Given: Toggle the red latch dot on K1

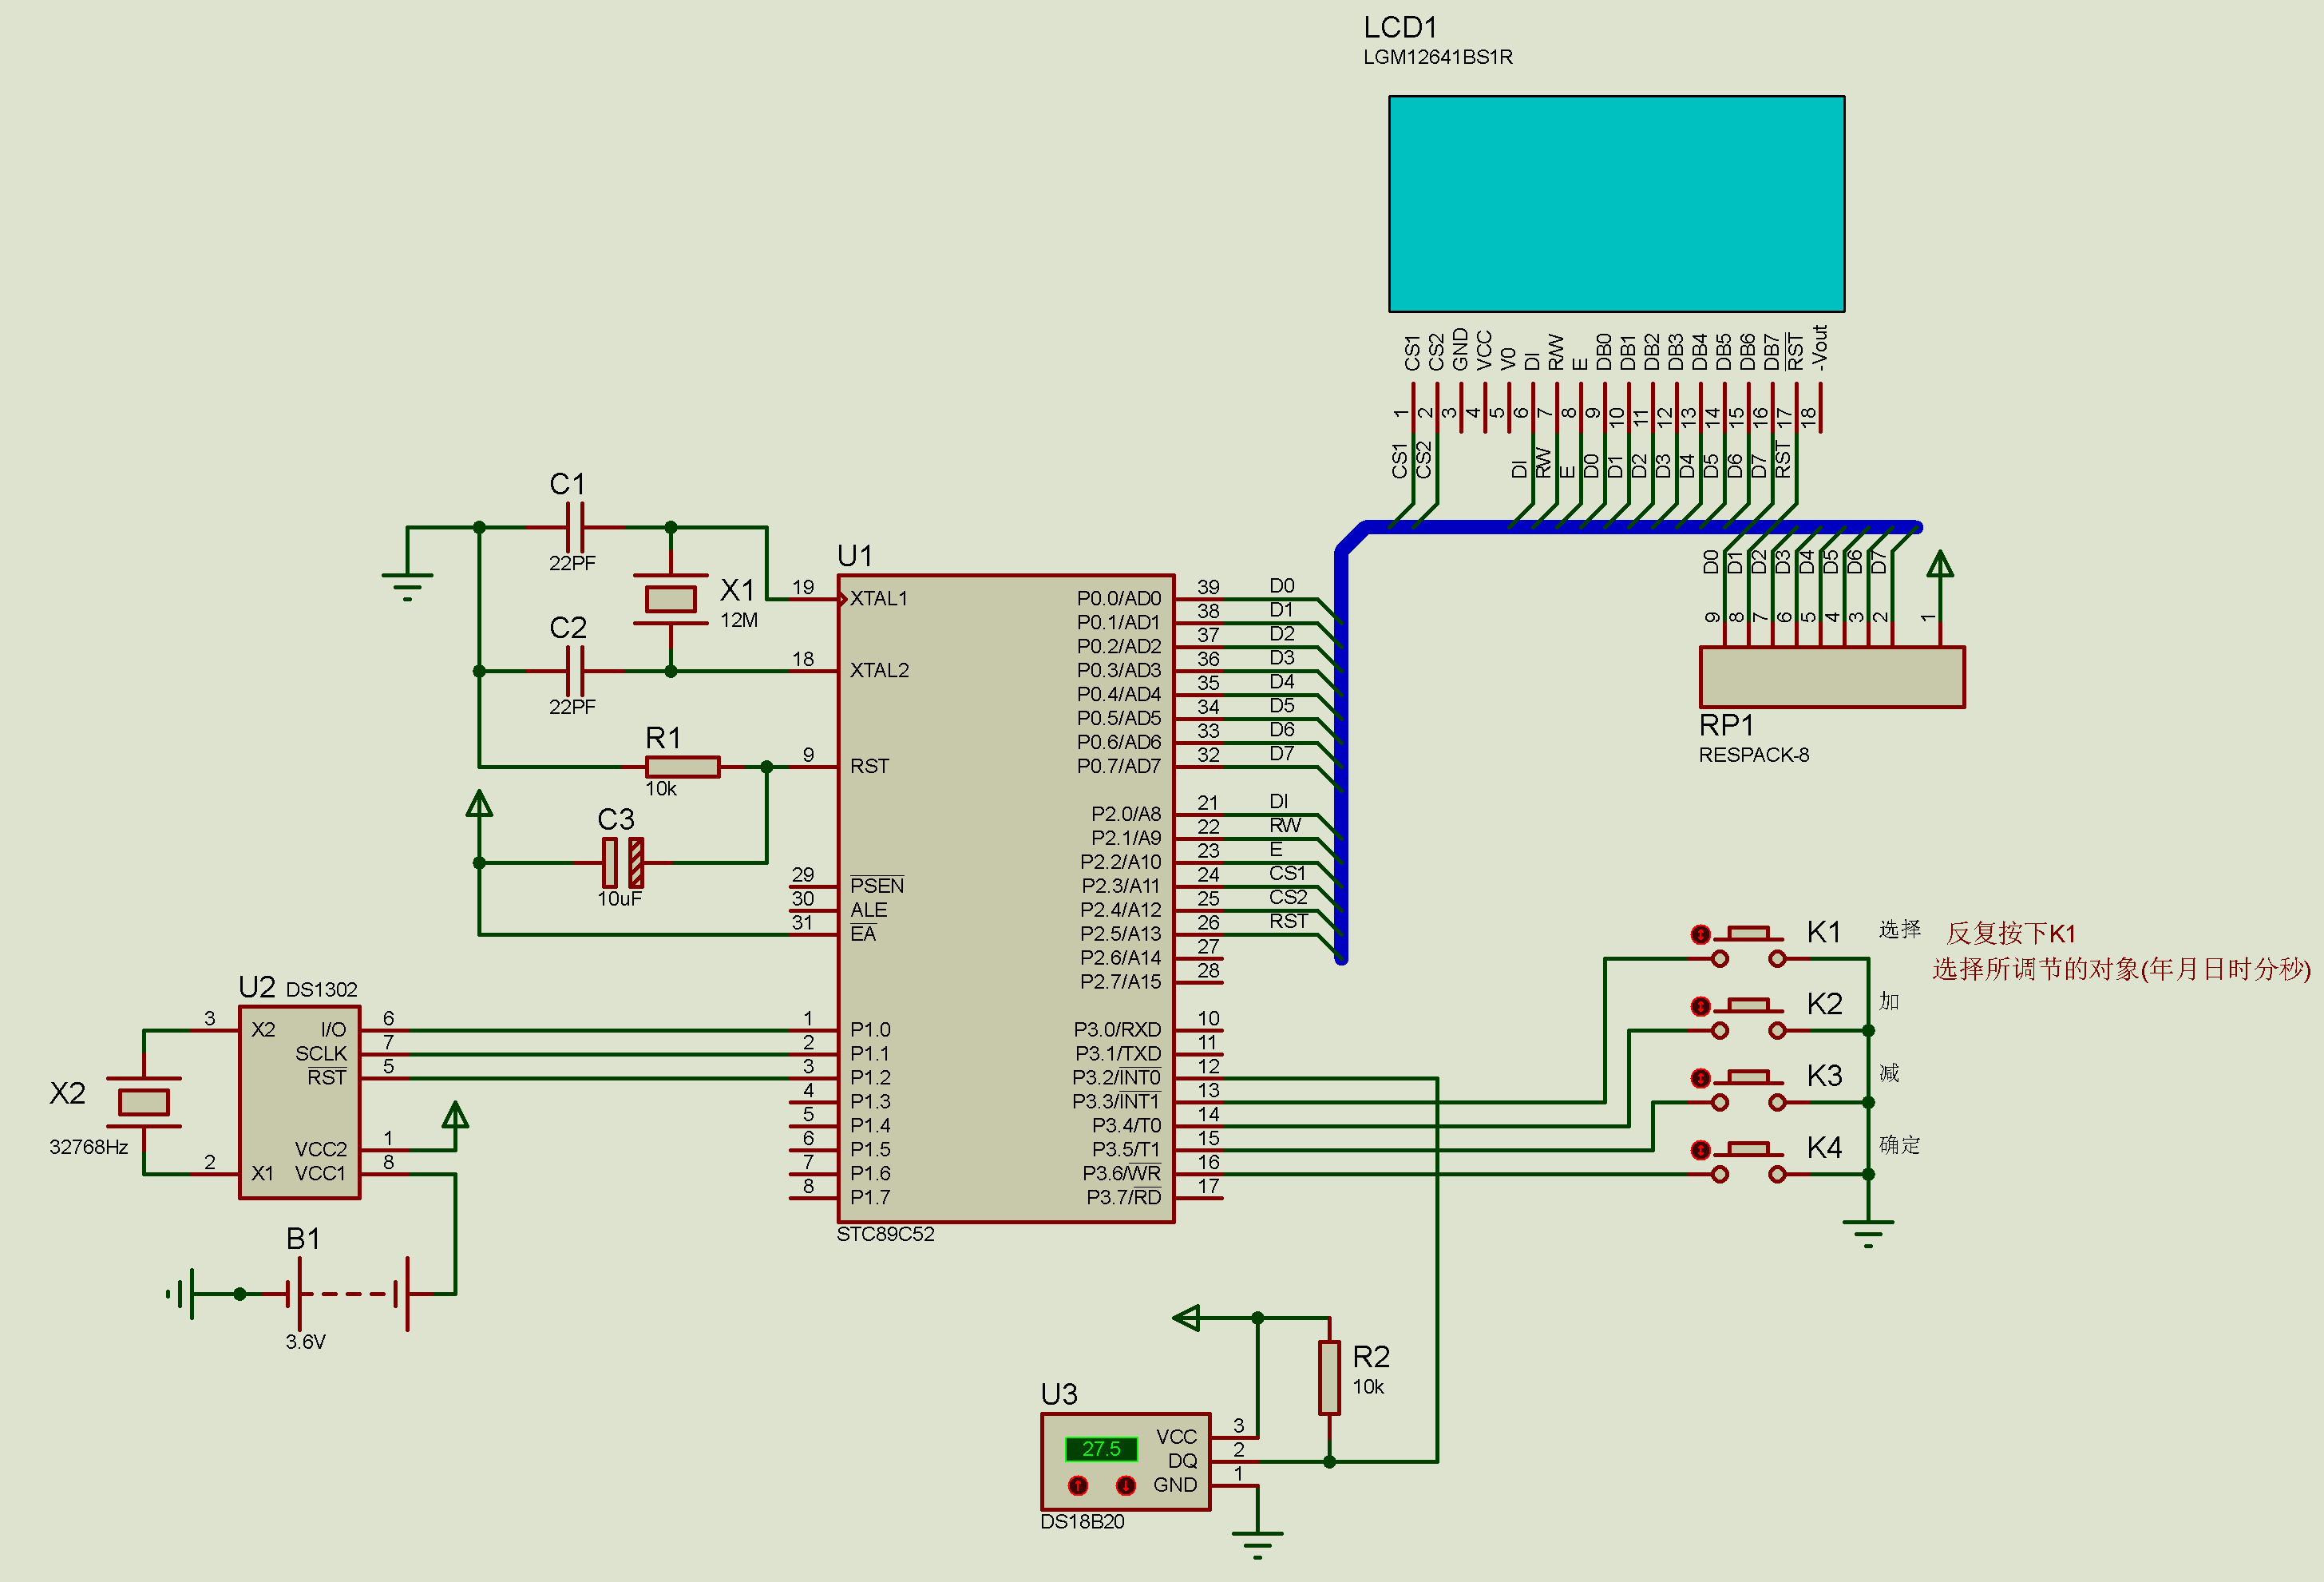Looking at the screenshot, I should click(x=1700, y=934).
